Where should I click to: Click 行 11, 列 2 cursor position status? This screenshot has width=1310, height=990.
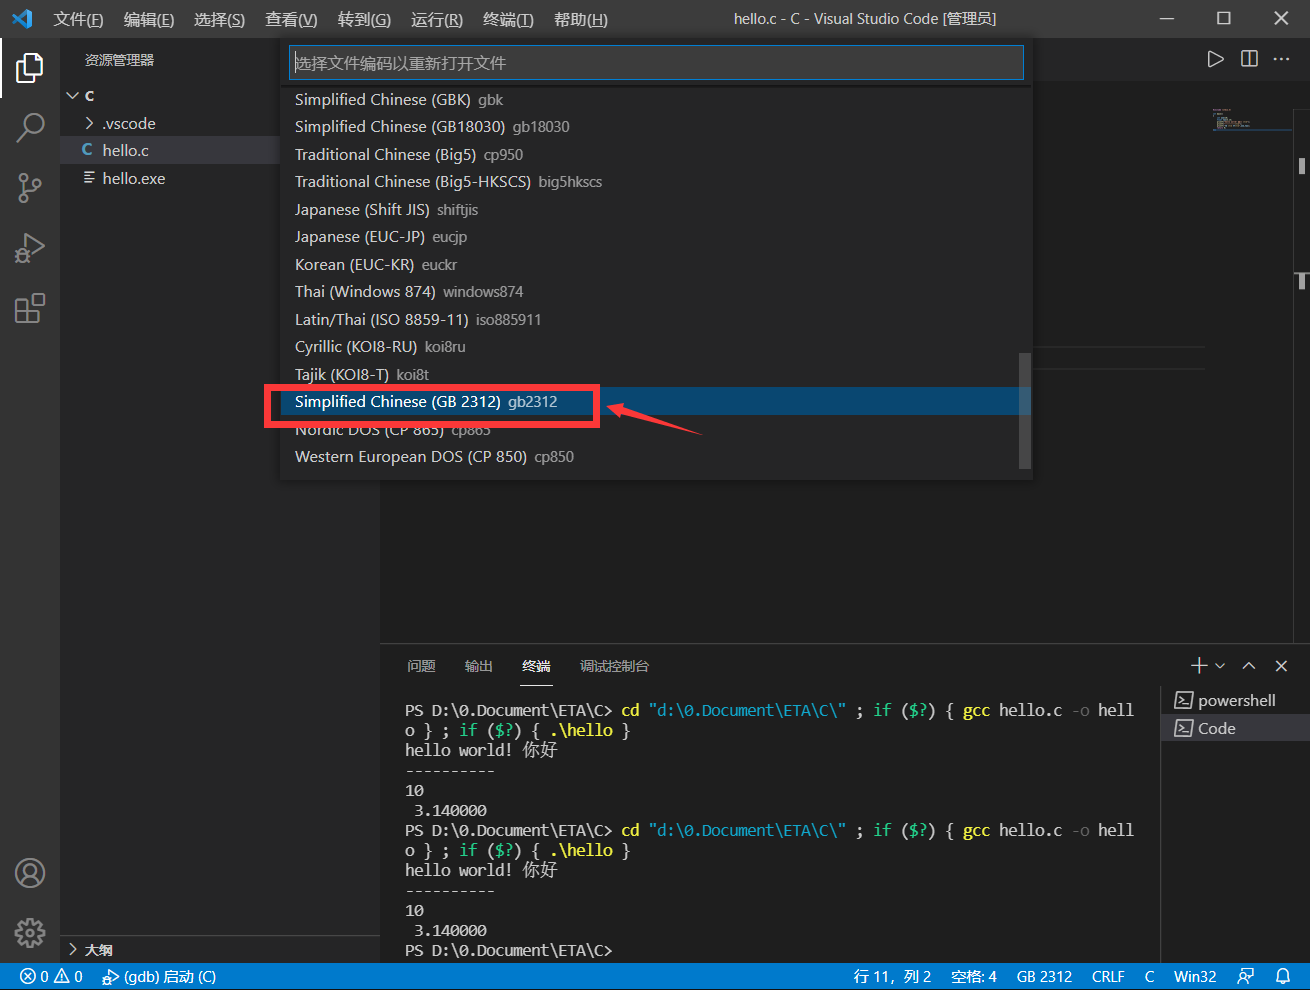coord(892,977)
